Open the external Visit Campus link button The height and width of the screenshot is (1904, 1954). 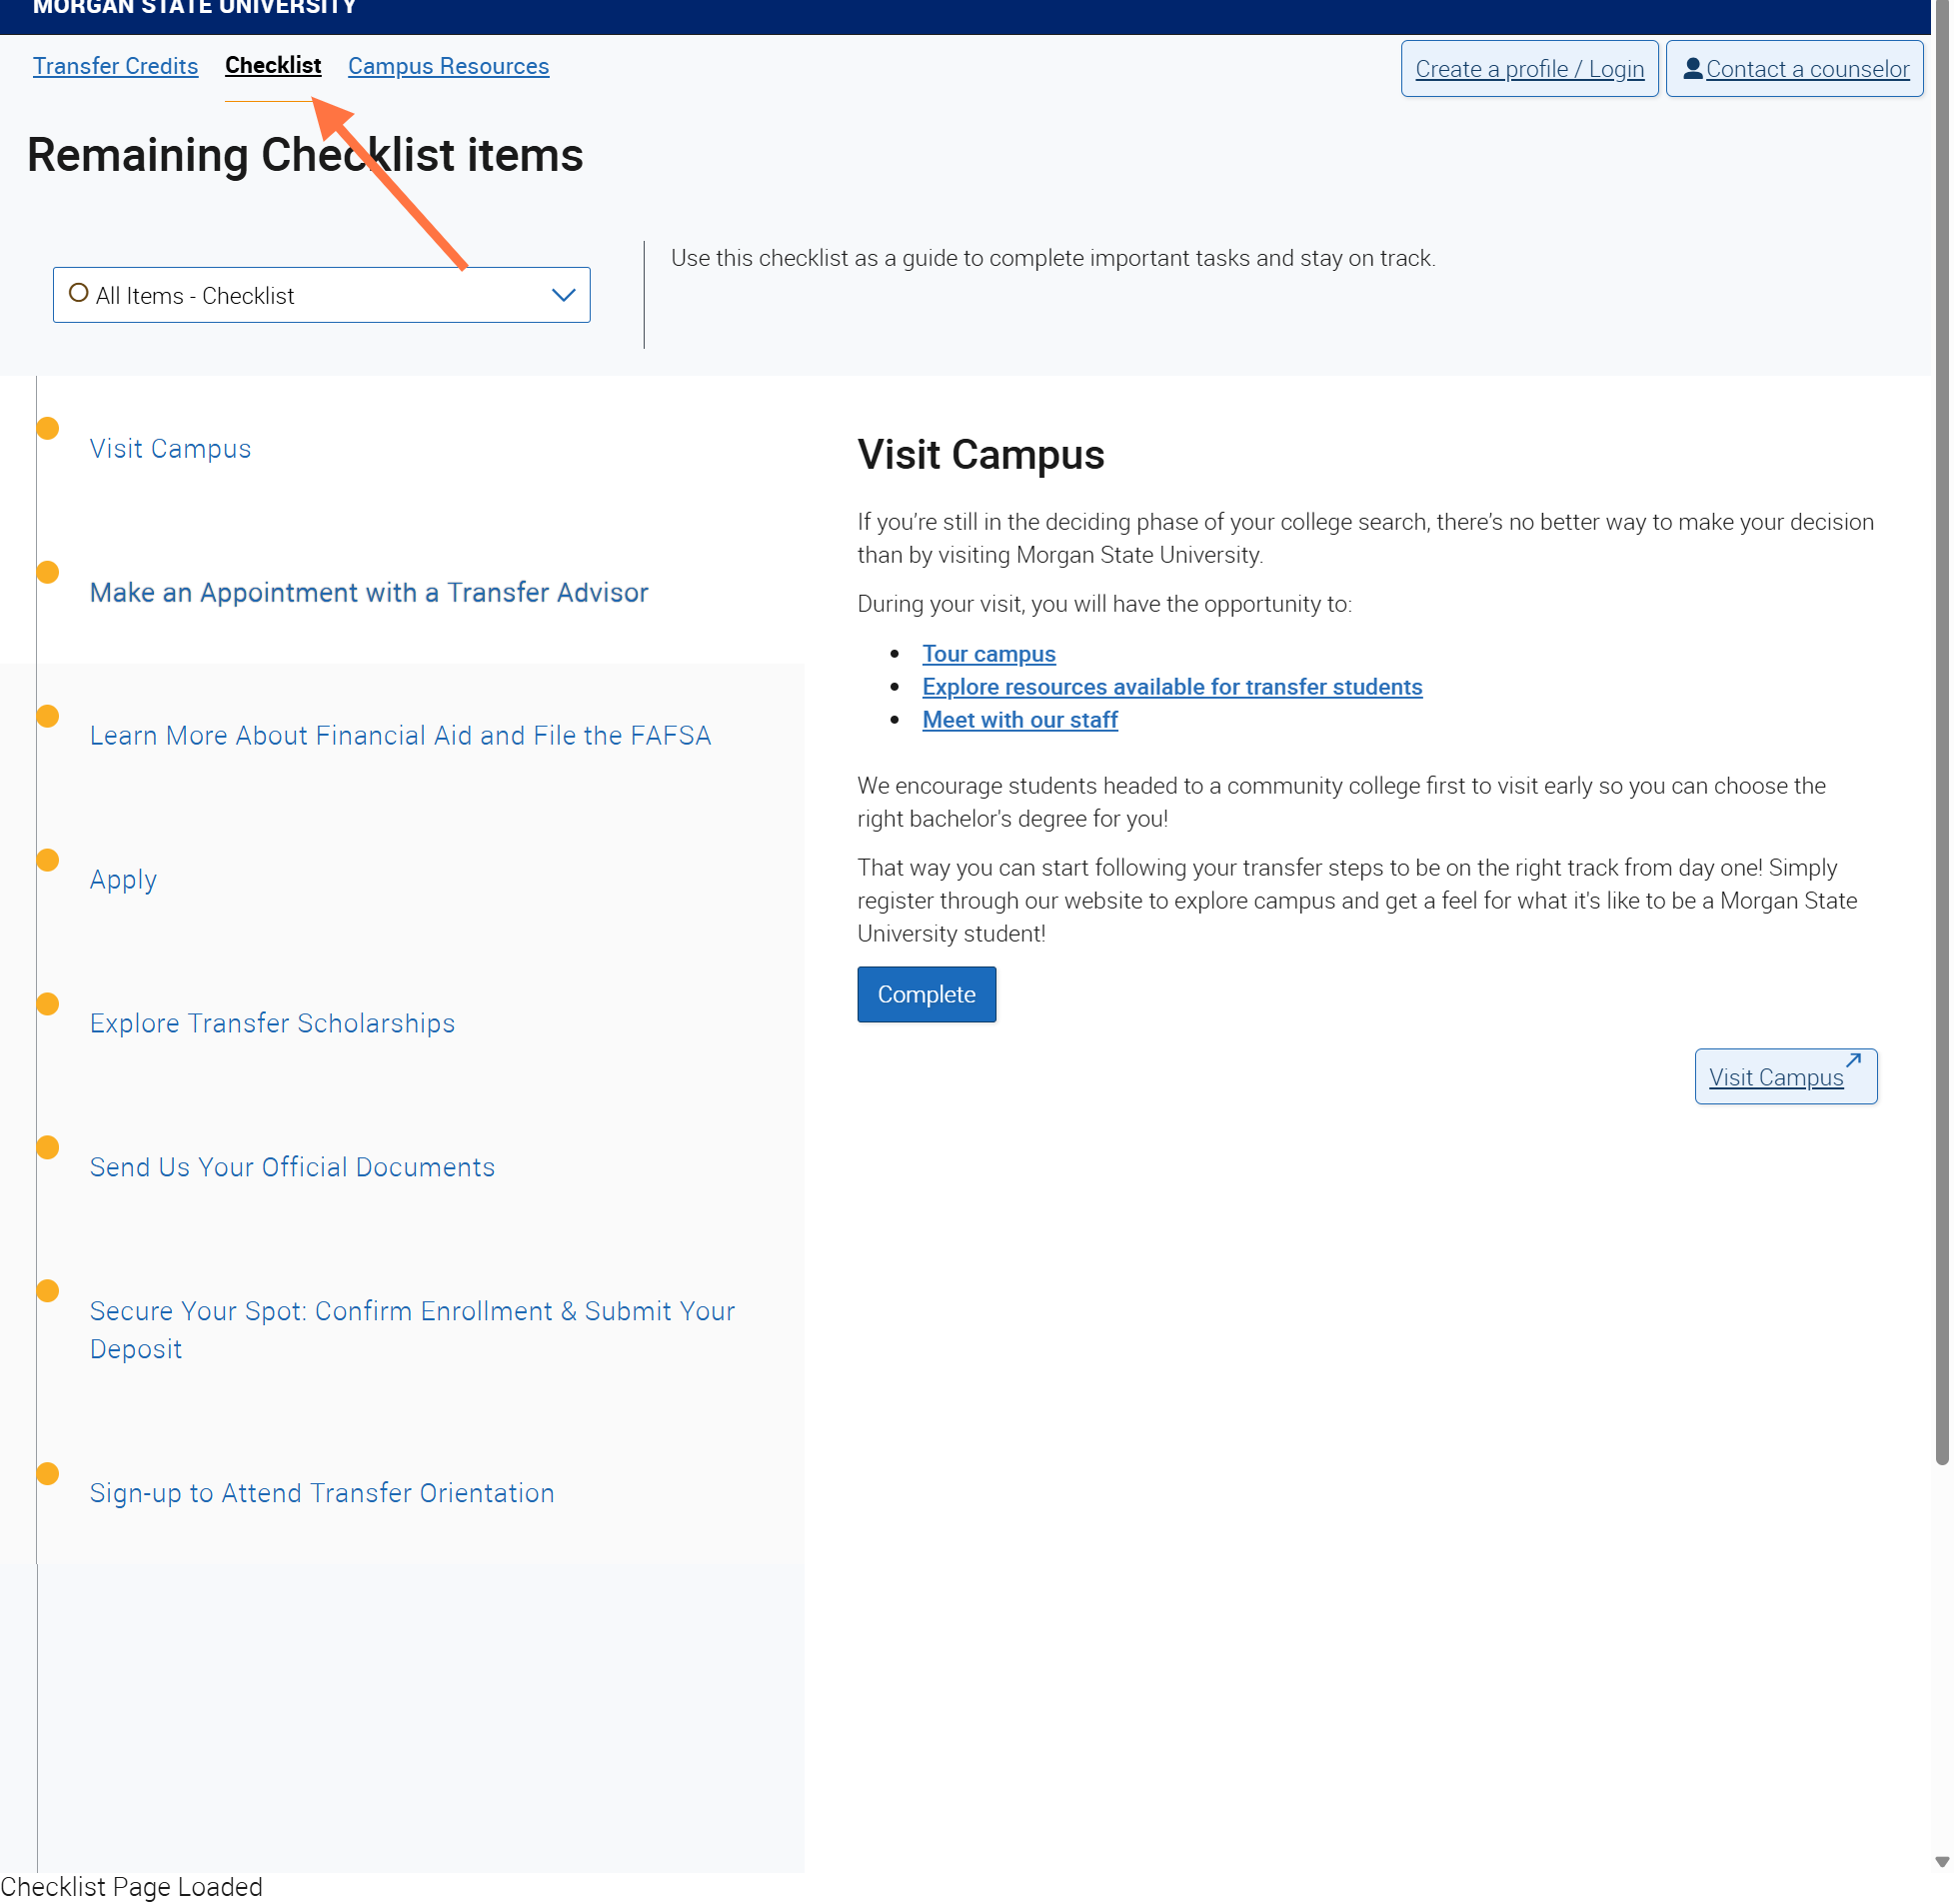[x=1786, y=1077]
